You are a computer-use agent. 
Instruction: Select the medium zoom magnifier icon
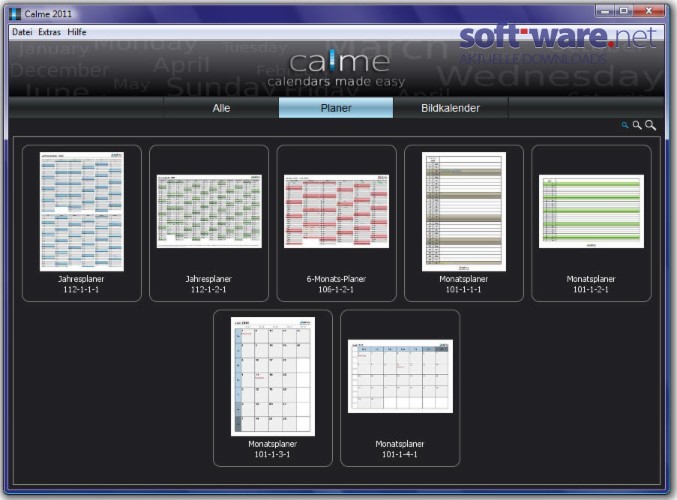click(x=637, y=125)
